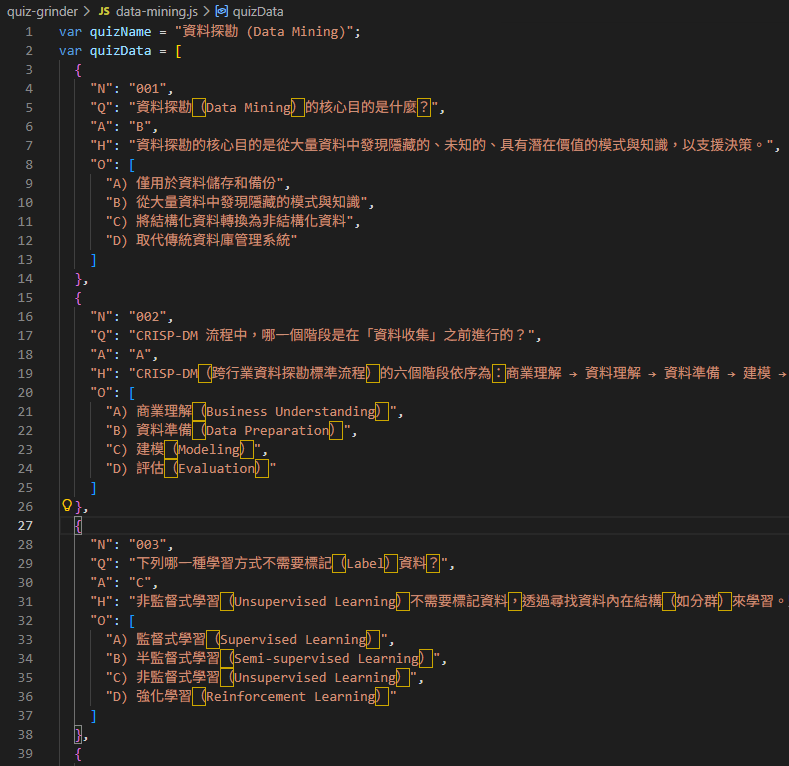Place cursor on quizName variable
Image resolution: width=789 pixels, height=766 pixels.
point(121,32)
